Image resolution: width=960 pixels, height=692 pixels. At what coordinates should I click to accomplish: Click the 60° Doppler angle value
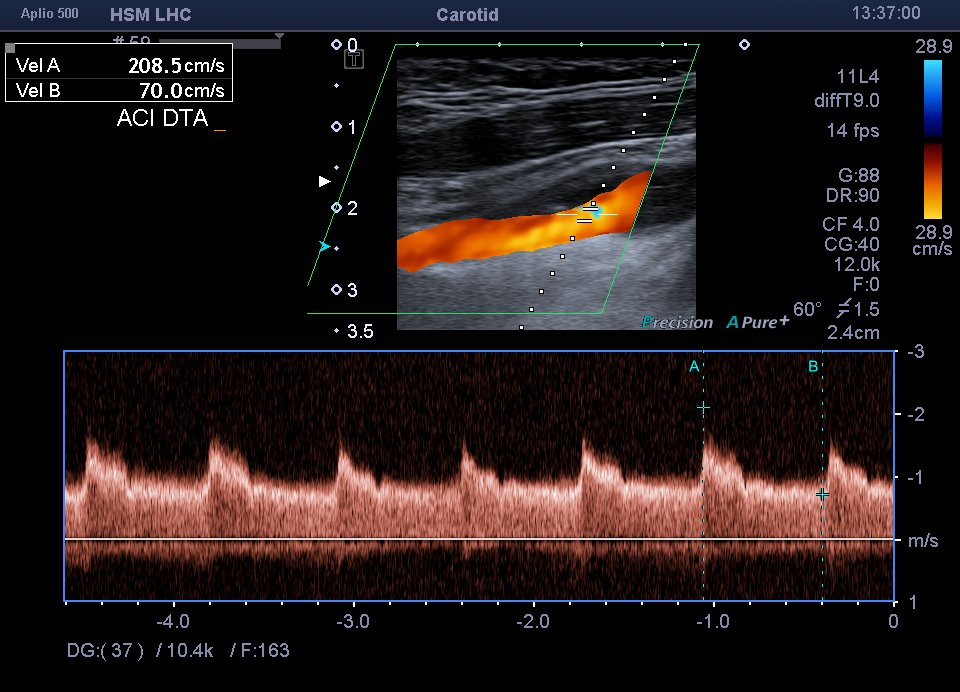(x=807, y=309)
